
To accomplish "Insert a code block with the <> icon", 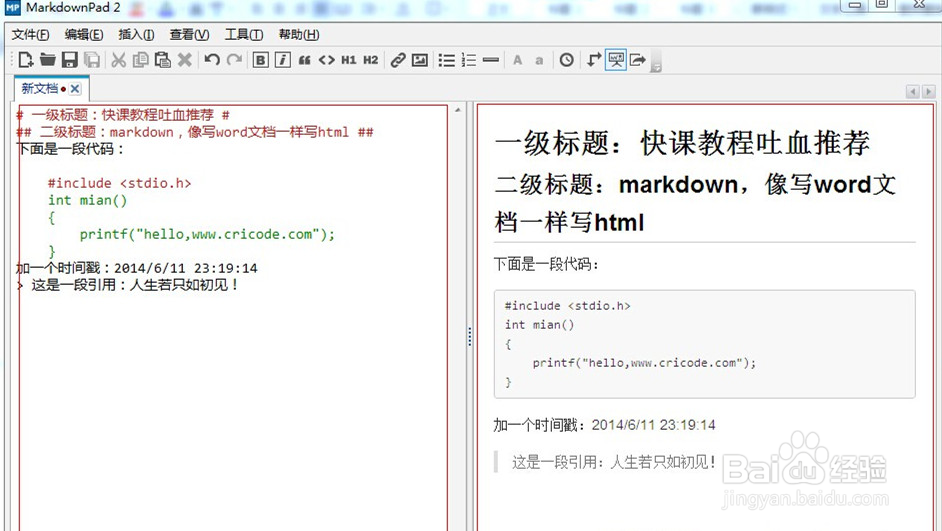I will coord(327,59).
